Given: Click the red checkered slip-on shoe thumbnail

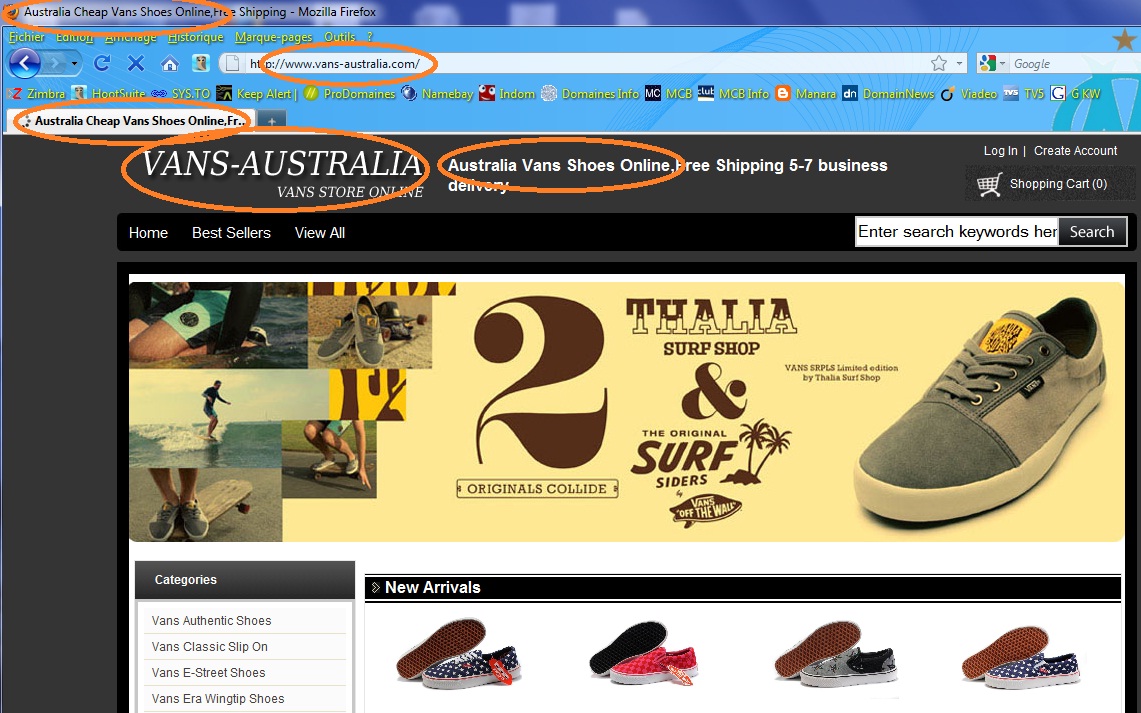Looking at the screenshot, I should 644,653.
